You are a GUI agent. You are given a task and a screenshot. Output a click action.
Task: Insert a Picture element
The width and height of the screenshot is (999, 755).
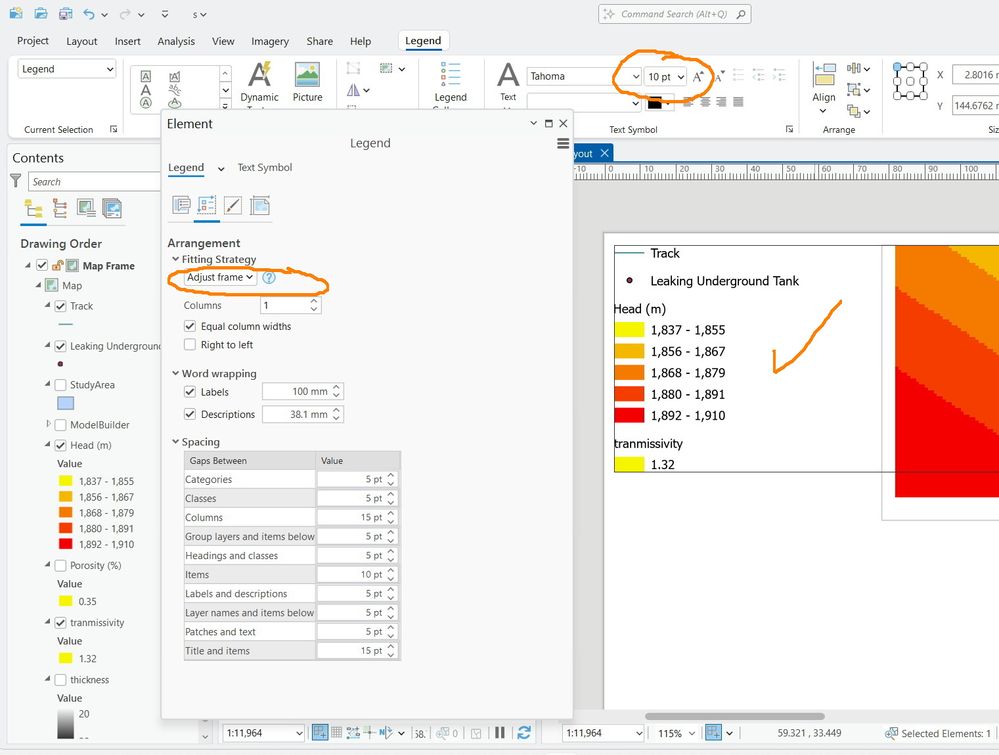[x=307, y=82]
